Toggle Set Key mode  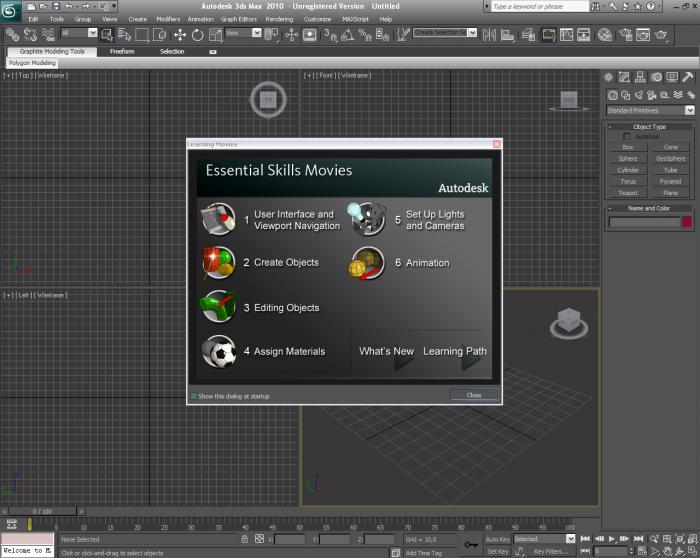tap(498, 552)
